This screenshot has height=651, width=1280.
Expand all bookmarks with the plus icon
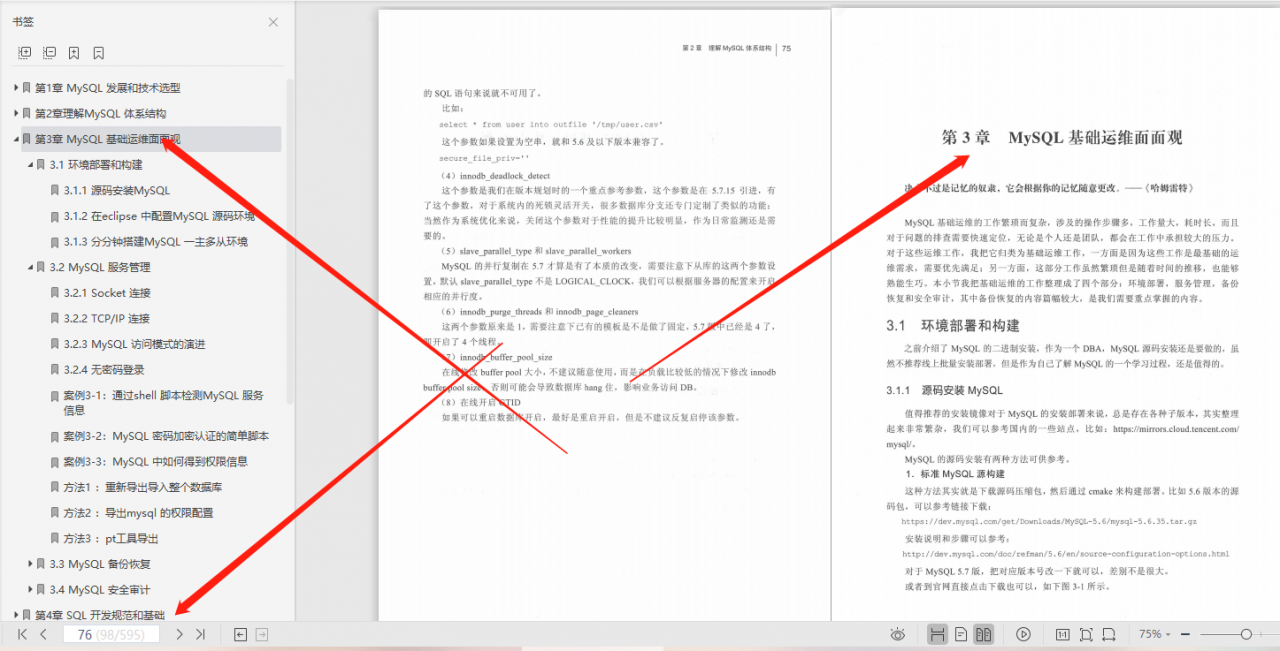[x=25, y=53]
